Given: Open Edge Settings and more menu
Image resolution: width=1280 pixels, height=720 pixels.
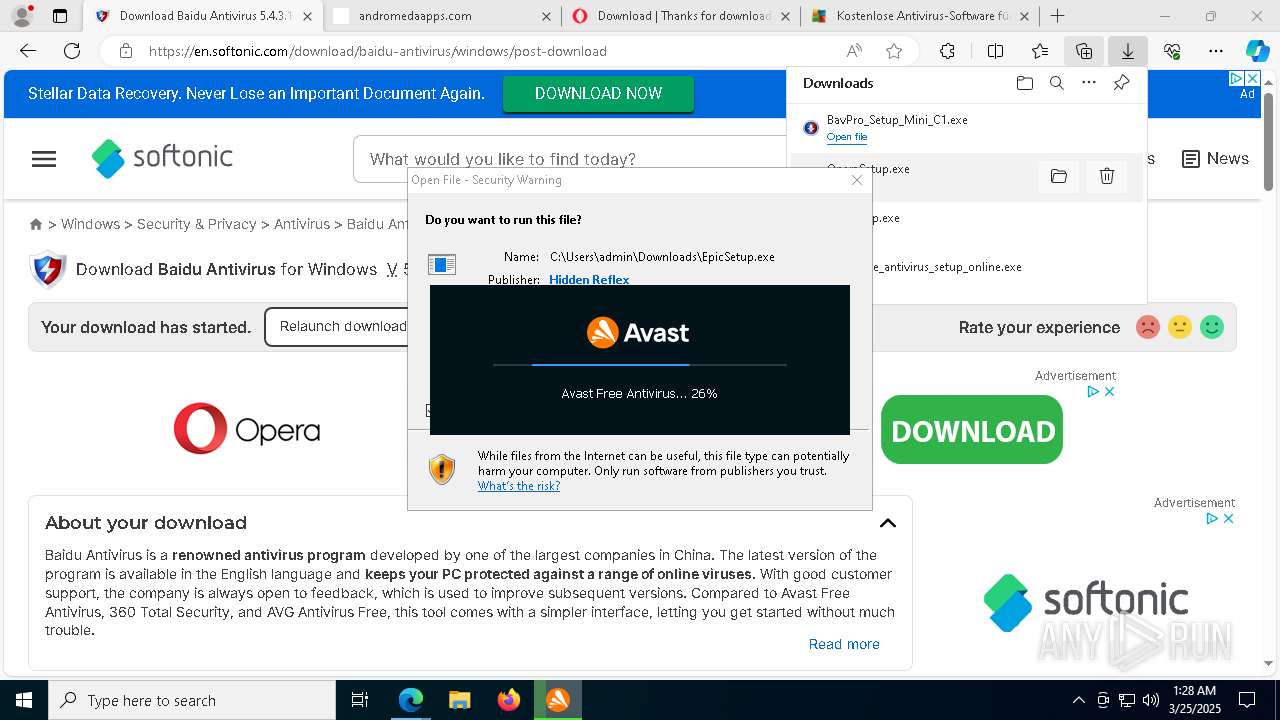Looking at the screenshot, I should point(1216,51).
